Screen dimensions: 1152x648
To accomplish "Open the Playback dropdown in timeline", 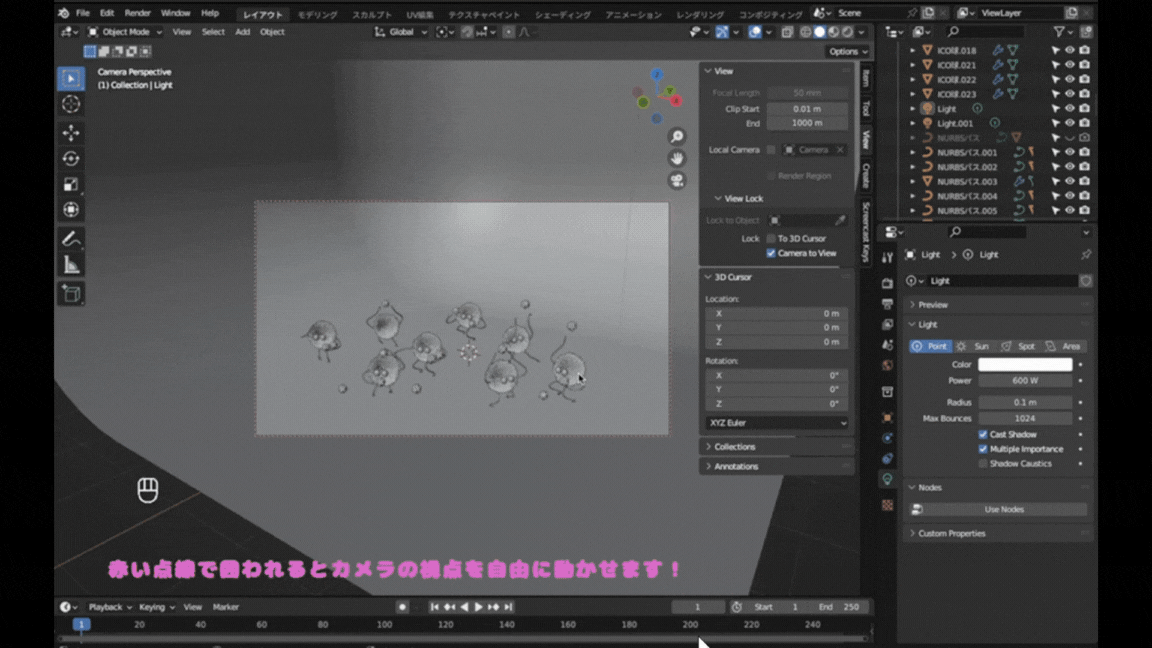I will coord(109,607).
